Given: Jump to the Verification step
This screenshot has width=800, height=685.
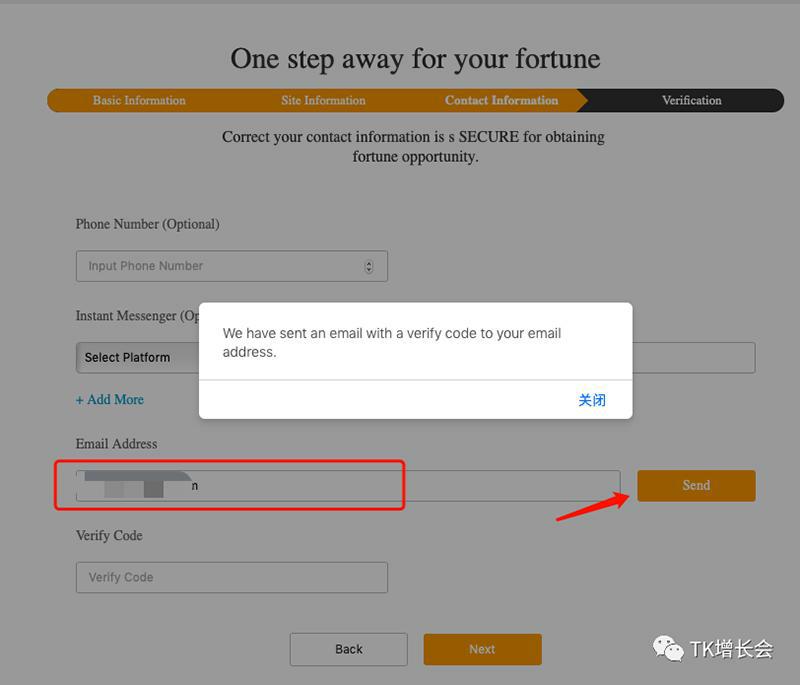Looking at the screenshot, I should pos(691,100).
